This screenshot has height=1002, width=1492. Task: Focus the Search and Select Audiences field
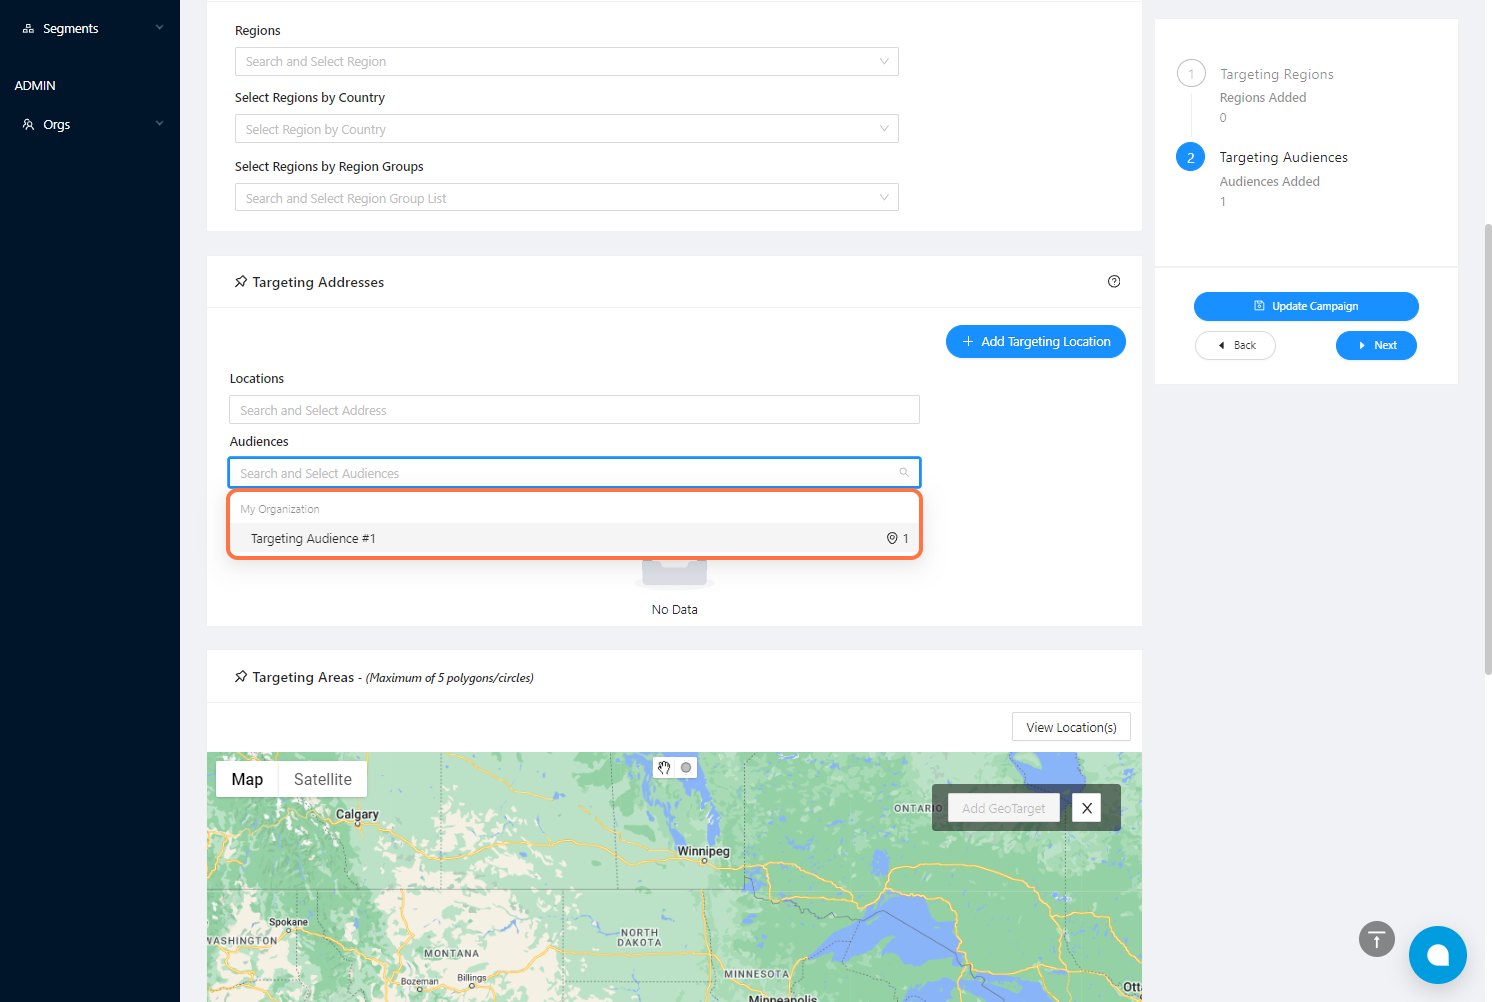tap(575, 473)
